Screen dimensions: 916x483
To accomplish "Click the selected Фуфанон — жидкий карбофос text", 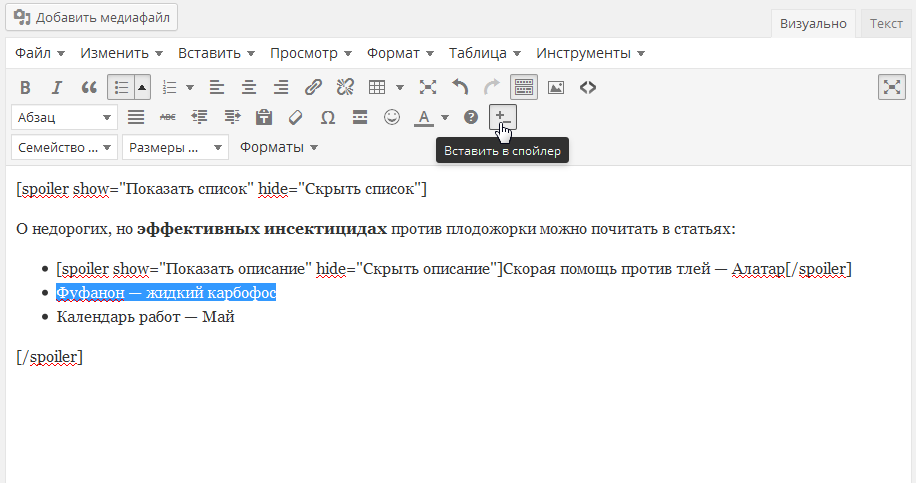I will click(x=166, y=292).
